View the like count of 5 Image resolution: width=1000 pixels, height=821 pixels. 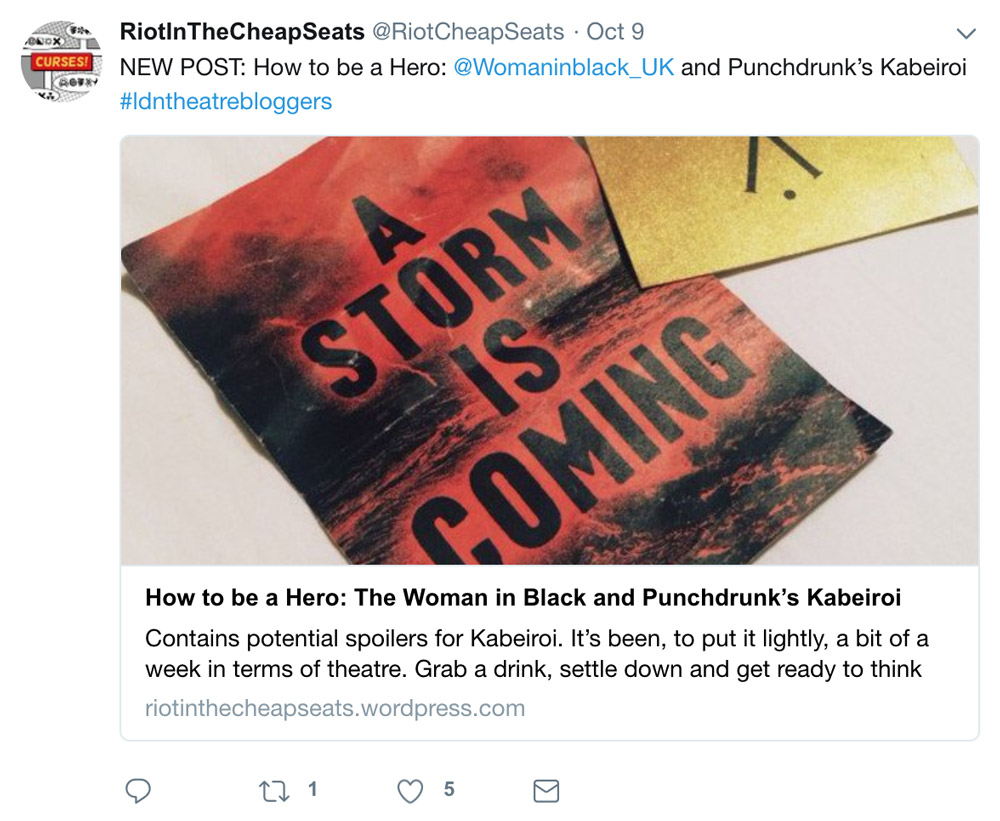(x=449, y=790)
